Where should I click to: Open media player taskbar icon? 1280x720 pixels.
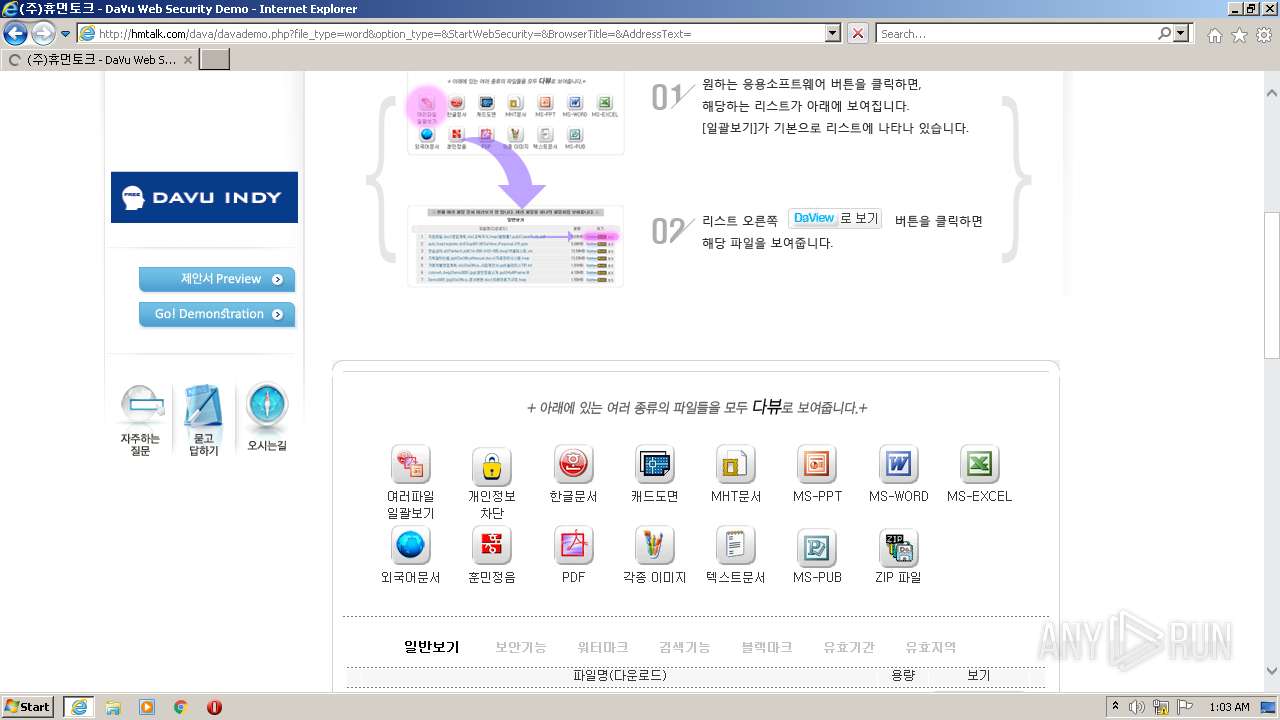(147, 707)
